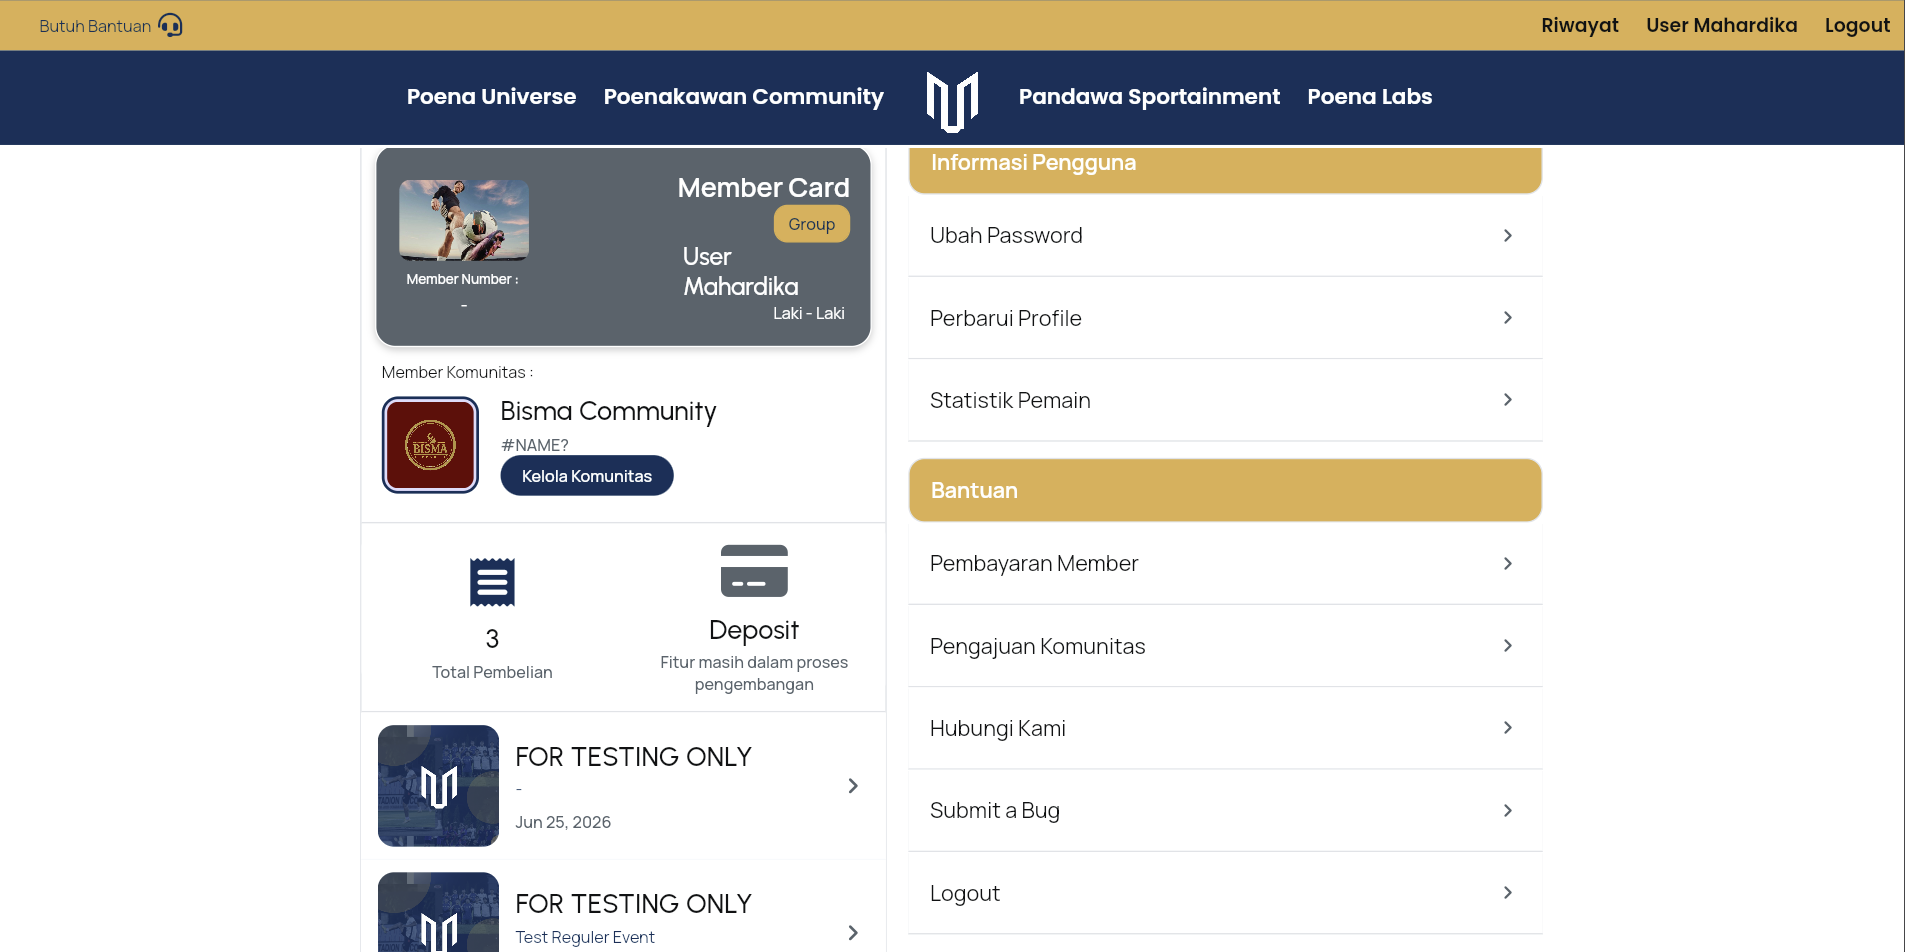Click the headset help icon

171,25
